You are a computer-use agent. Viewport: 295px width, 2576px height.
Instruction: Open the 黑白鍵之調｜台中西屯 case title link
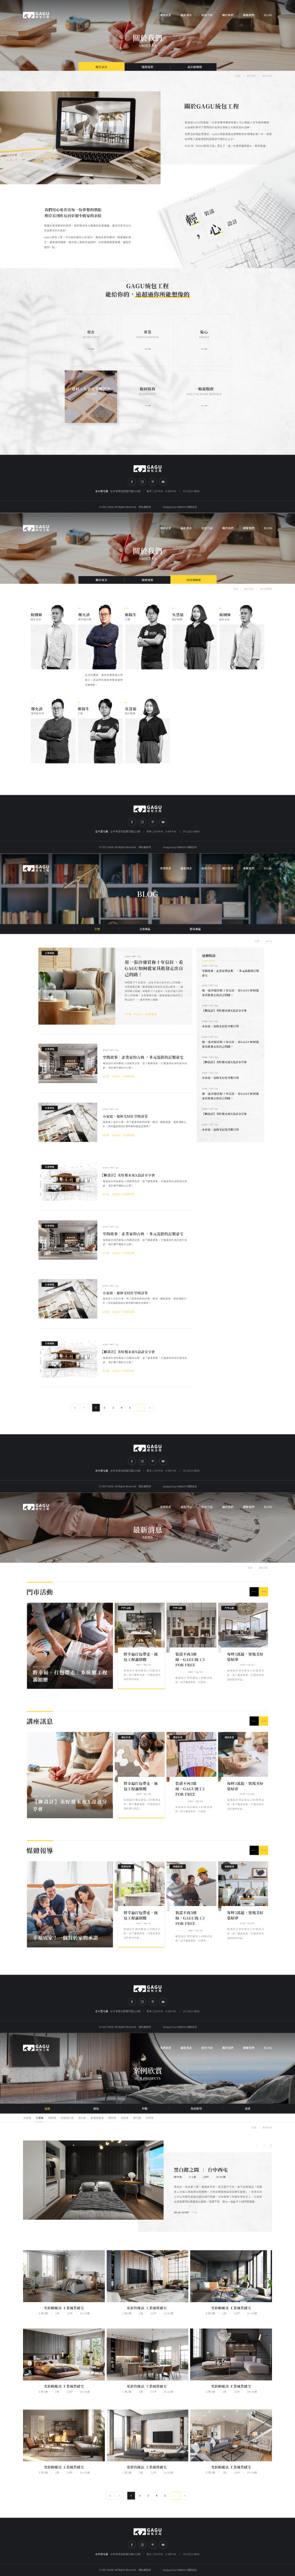click(201, 2169)
